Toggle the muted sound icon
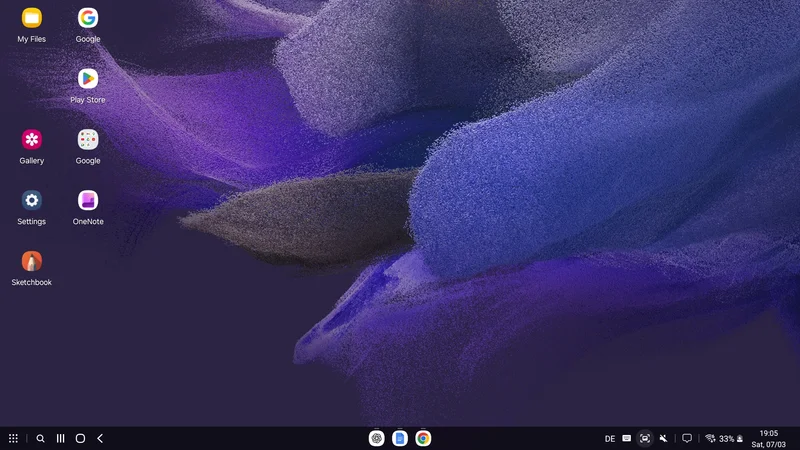800x450 pixels. click(x=663, y=438)
